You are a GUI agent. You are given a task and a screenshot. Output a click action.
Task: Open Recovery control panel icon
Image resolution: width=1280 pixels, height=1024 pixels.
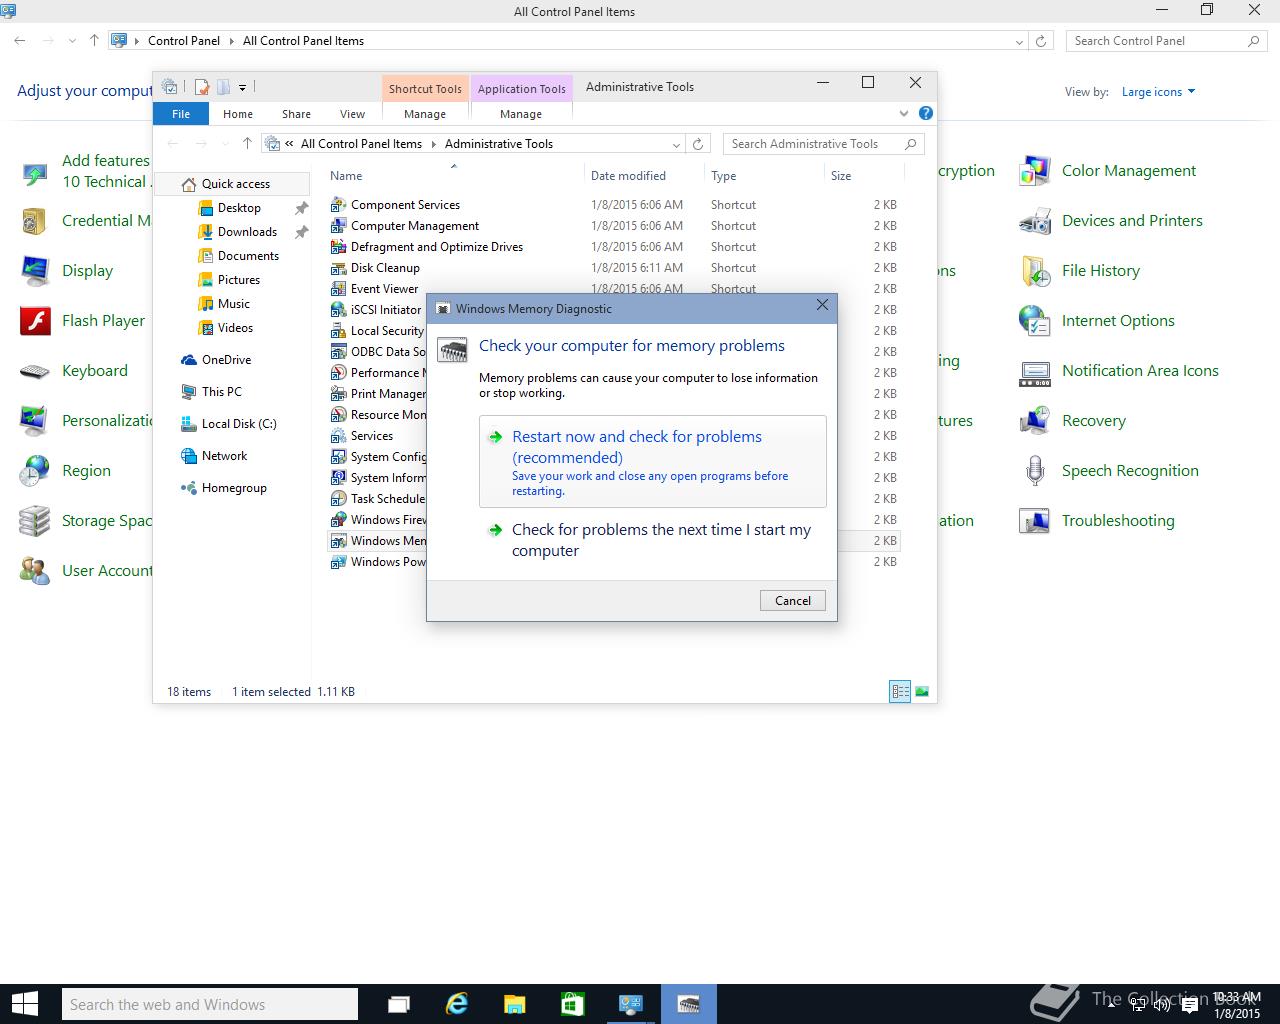click(x=1035, y=421)
